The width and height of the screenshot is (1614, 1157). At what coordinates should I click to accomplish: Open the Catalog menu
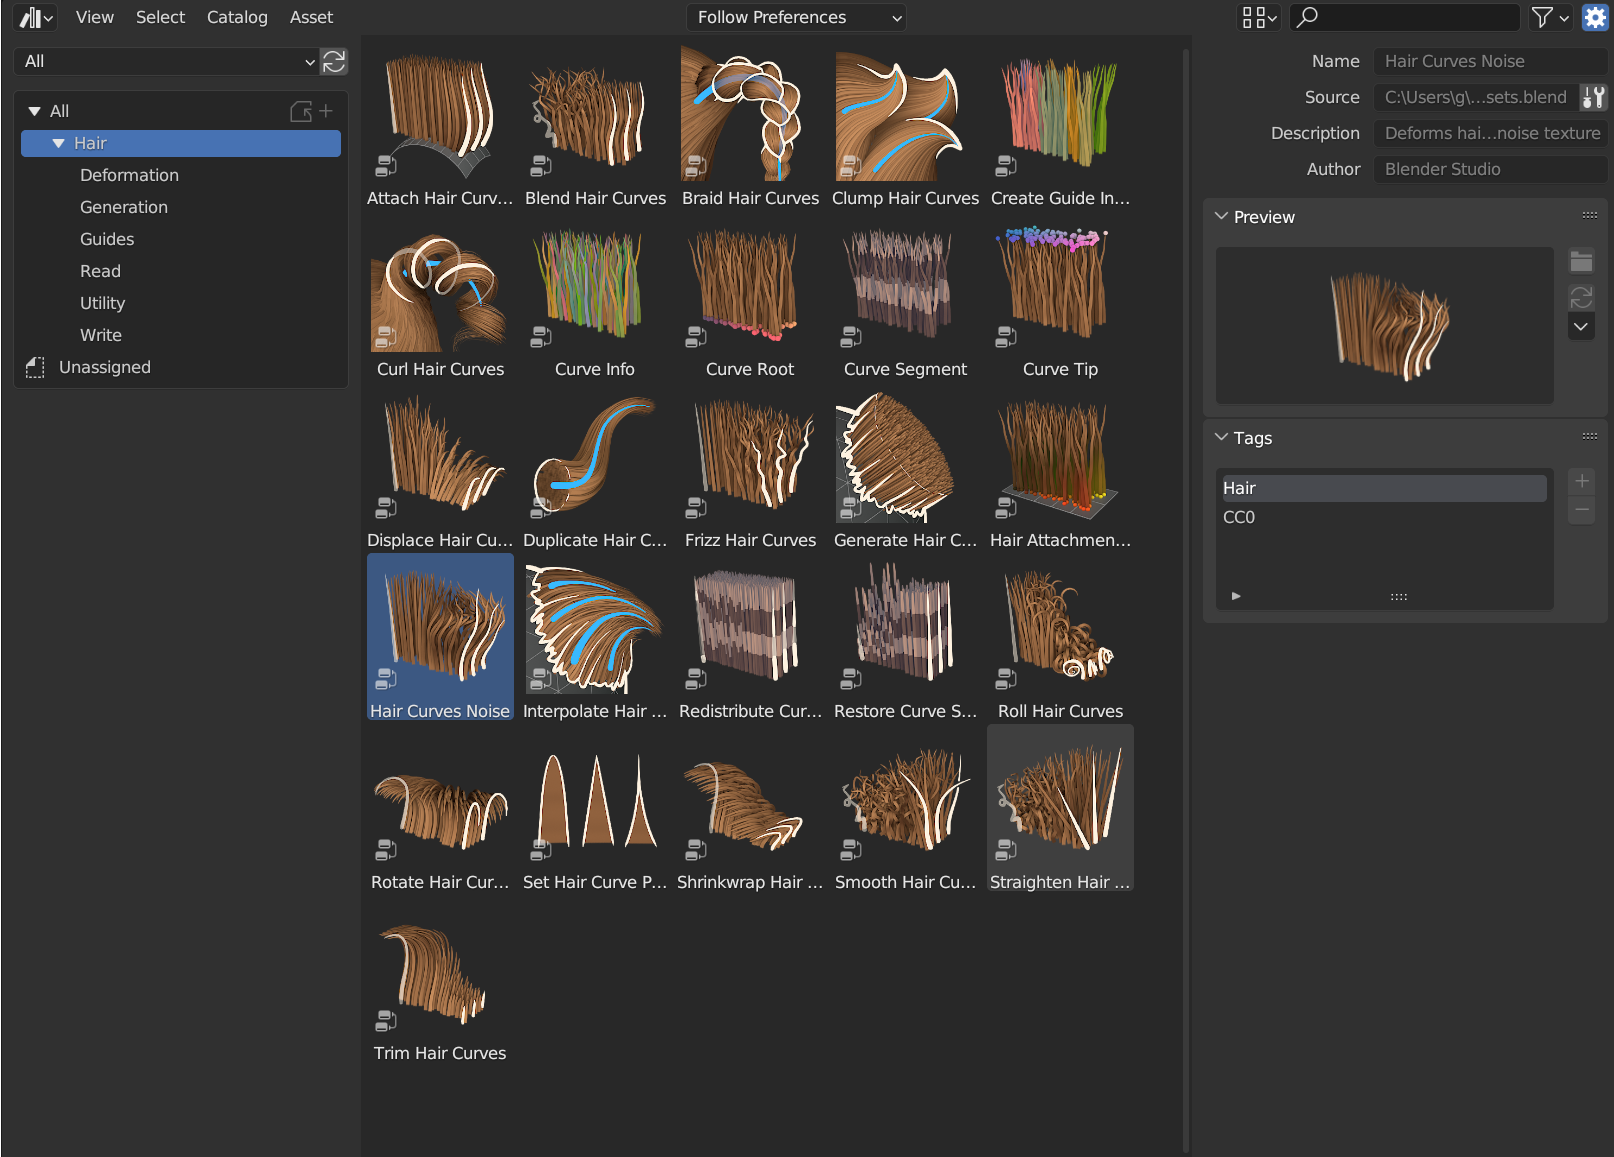(237, 17)
